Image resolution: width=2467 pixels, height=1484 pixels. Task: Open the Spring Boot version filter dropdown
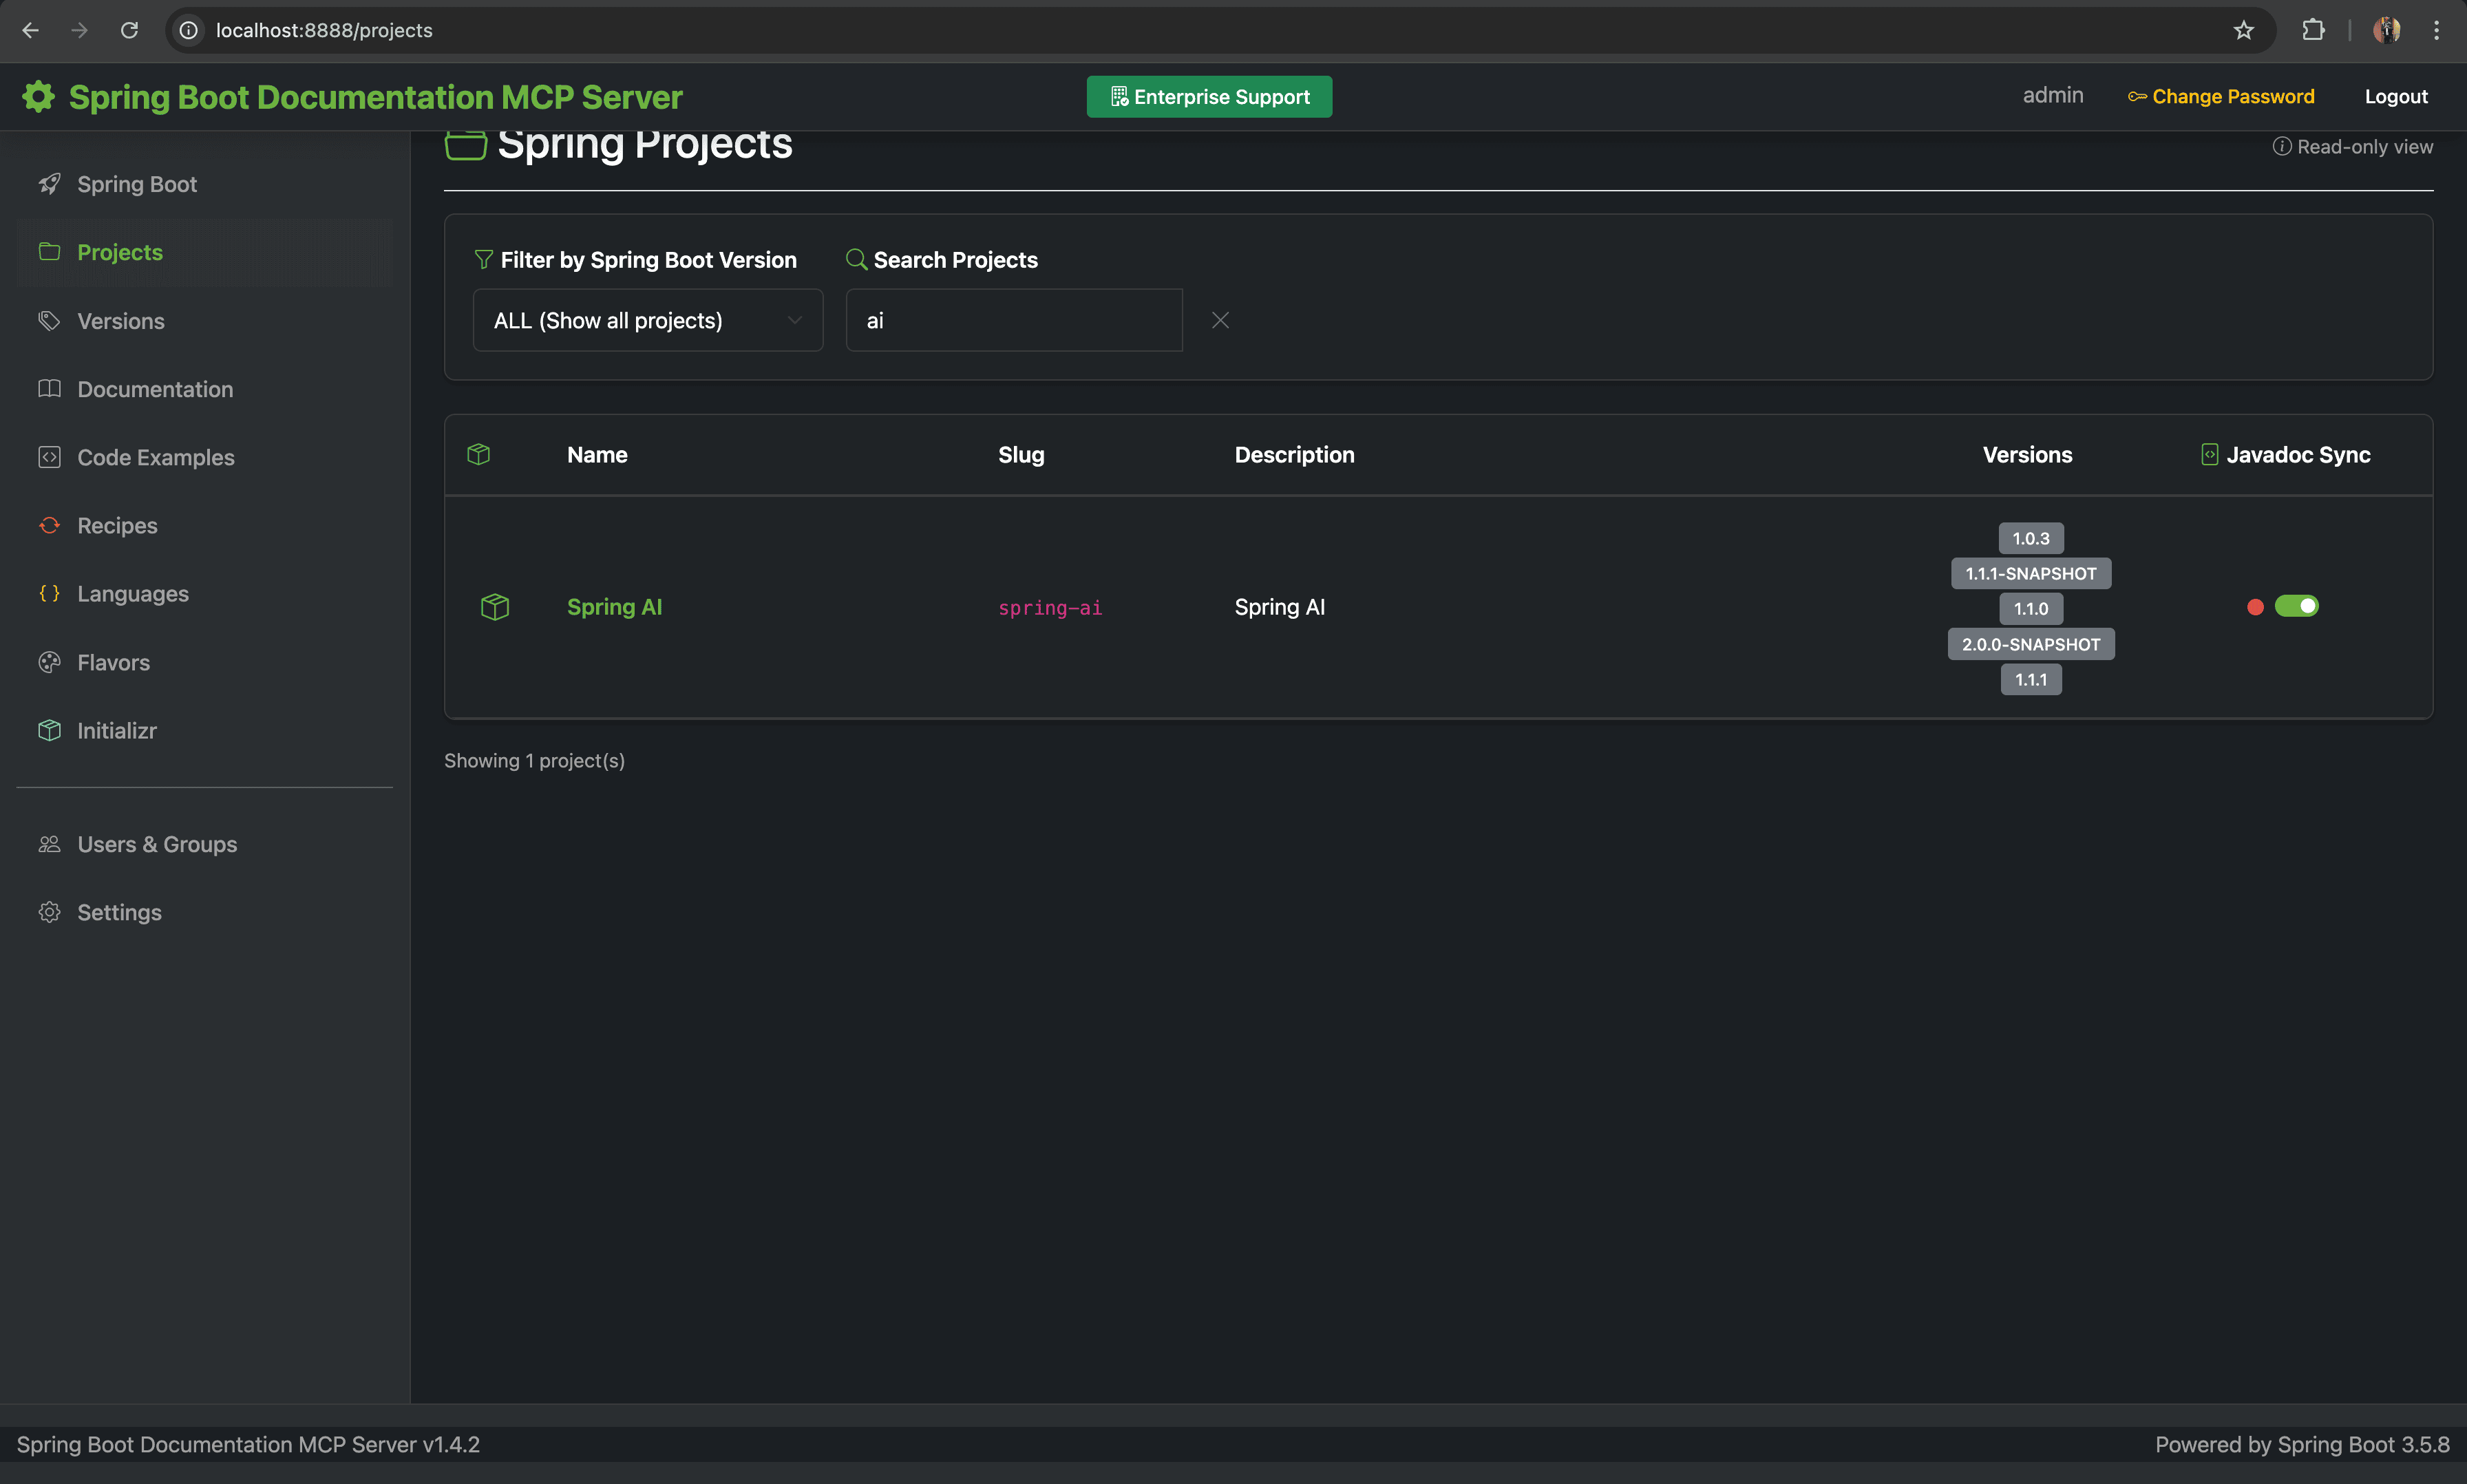(x=648, y=320)
